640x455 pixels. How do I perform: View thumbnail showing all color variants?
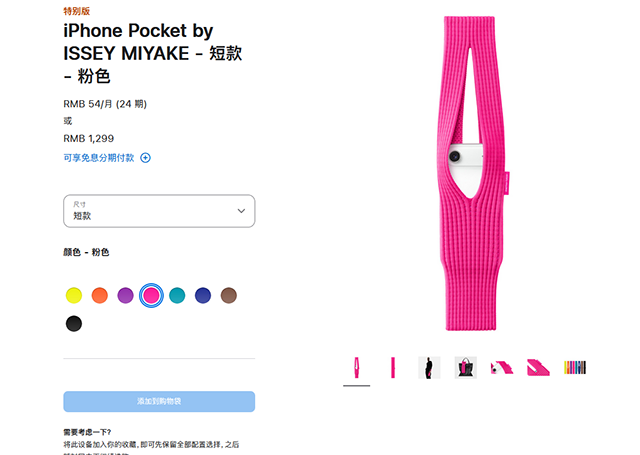575,368
